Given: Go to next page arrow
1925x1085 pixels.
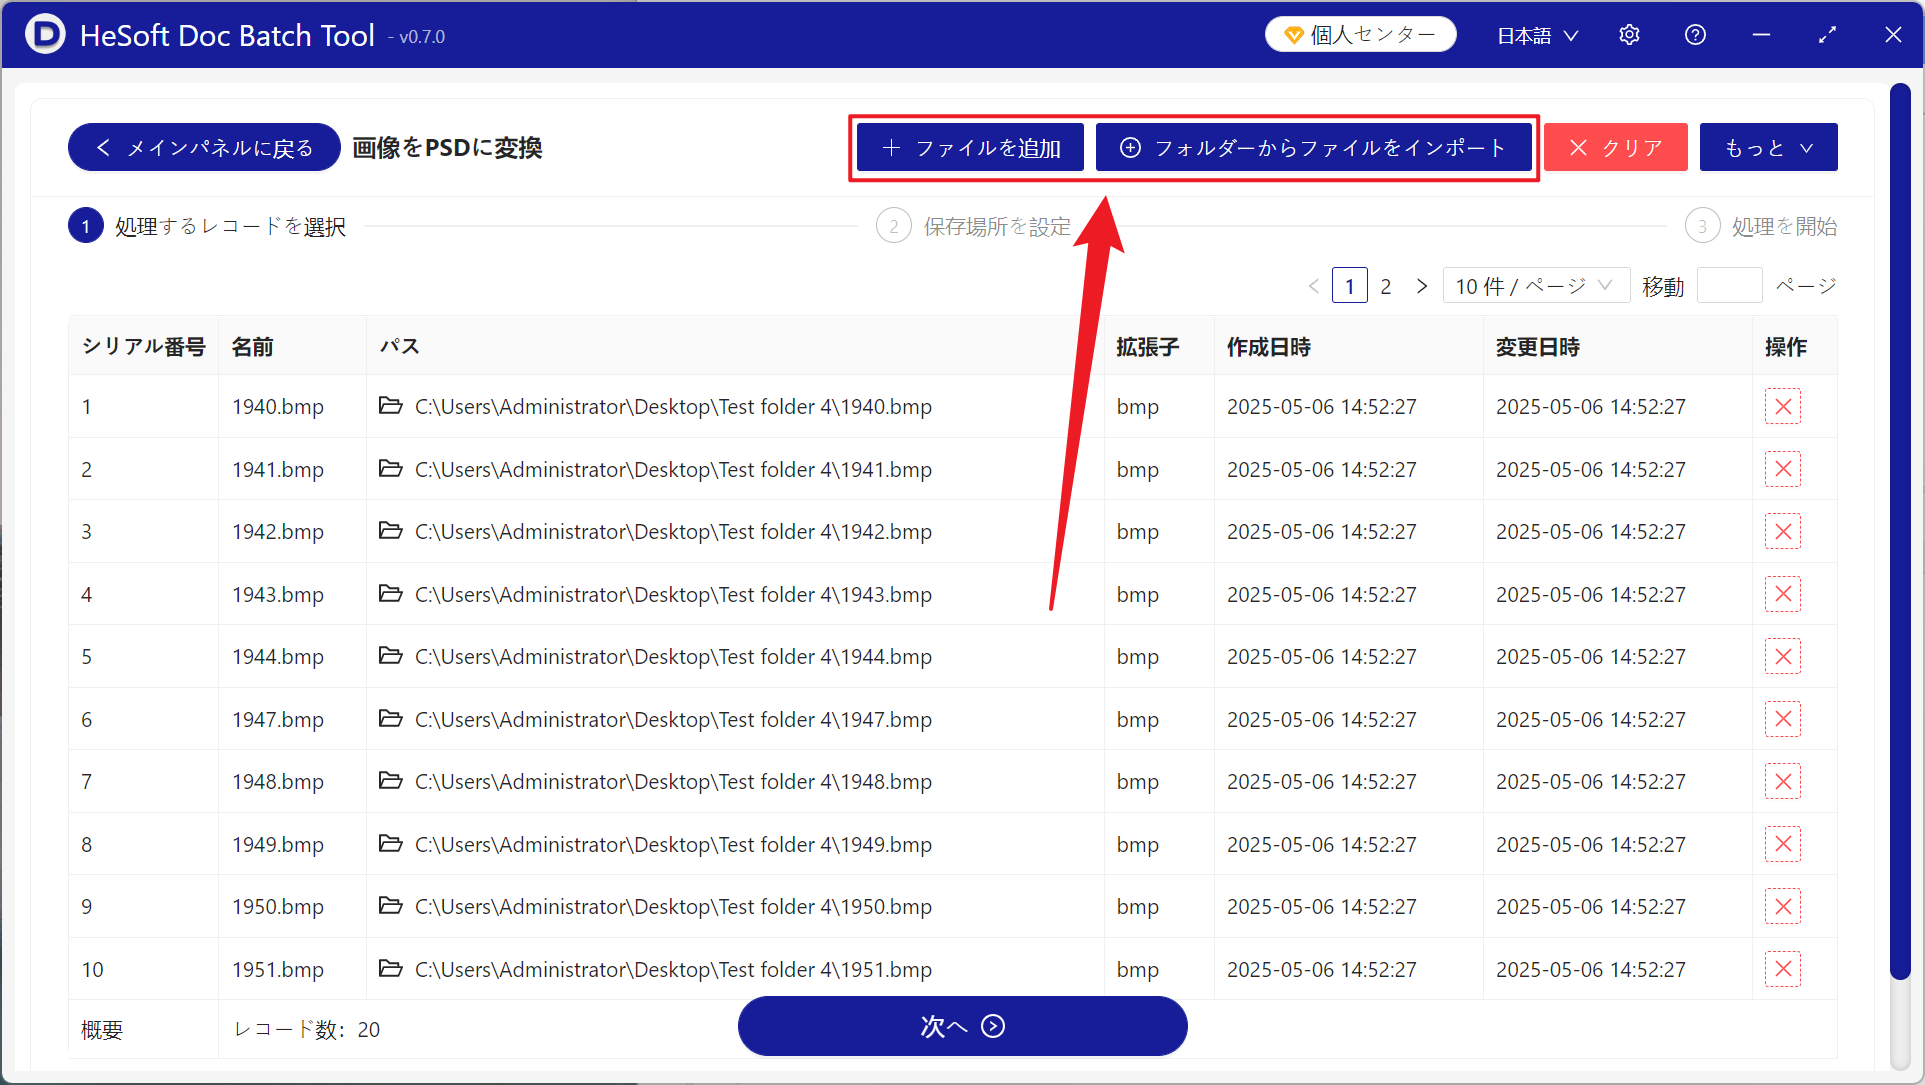Looking at the screenshot, I should pyautogui.click(x=1422, y=286).
